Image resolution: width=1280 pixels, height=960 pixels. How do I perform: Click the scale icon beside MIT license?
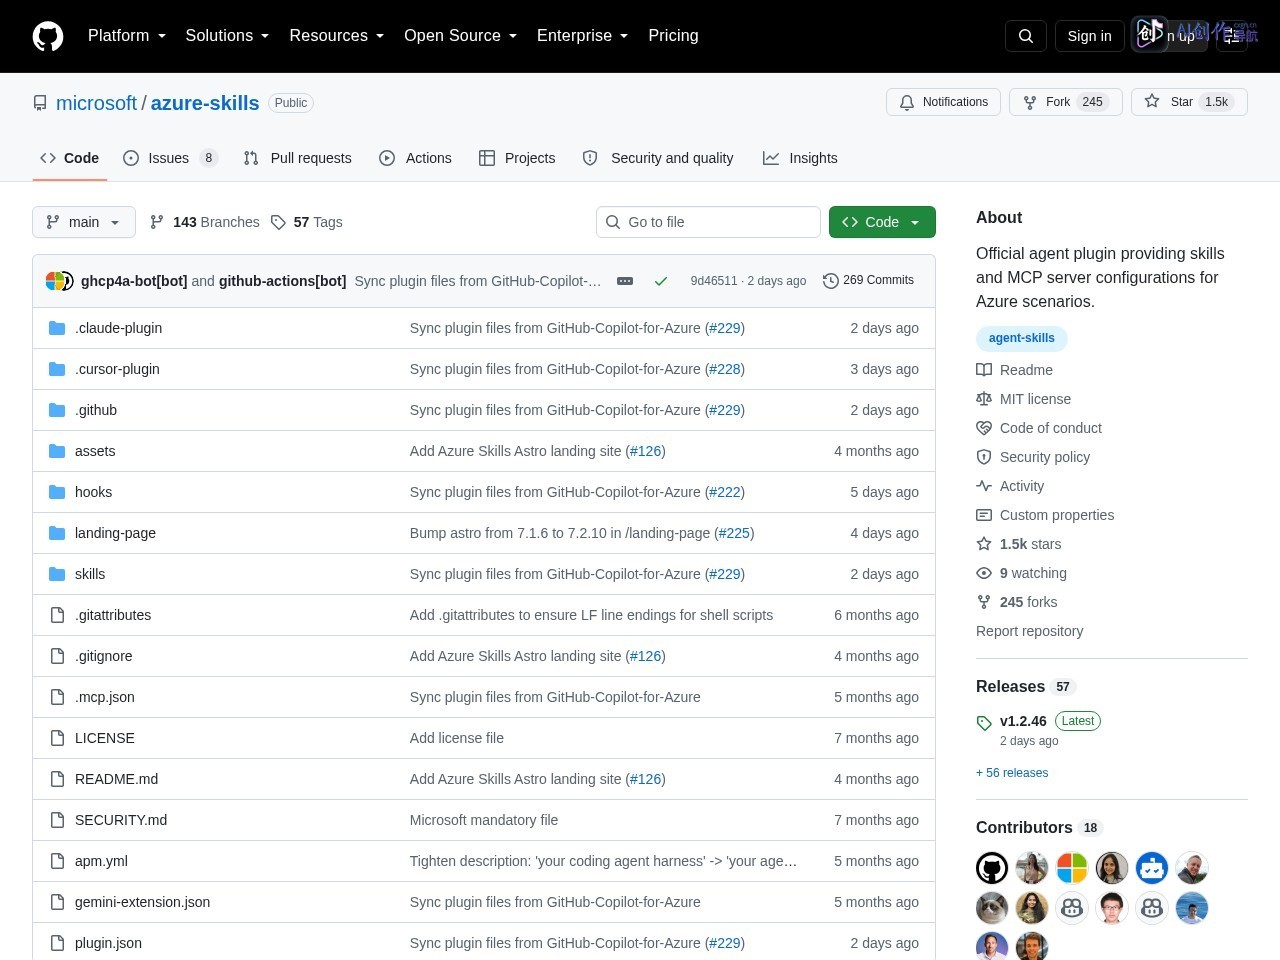point(984,399)
